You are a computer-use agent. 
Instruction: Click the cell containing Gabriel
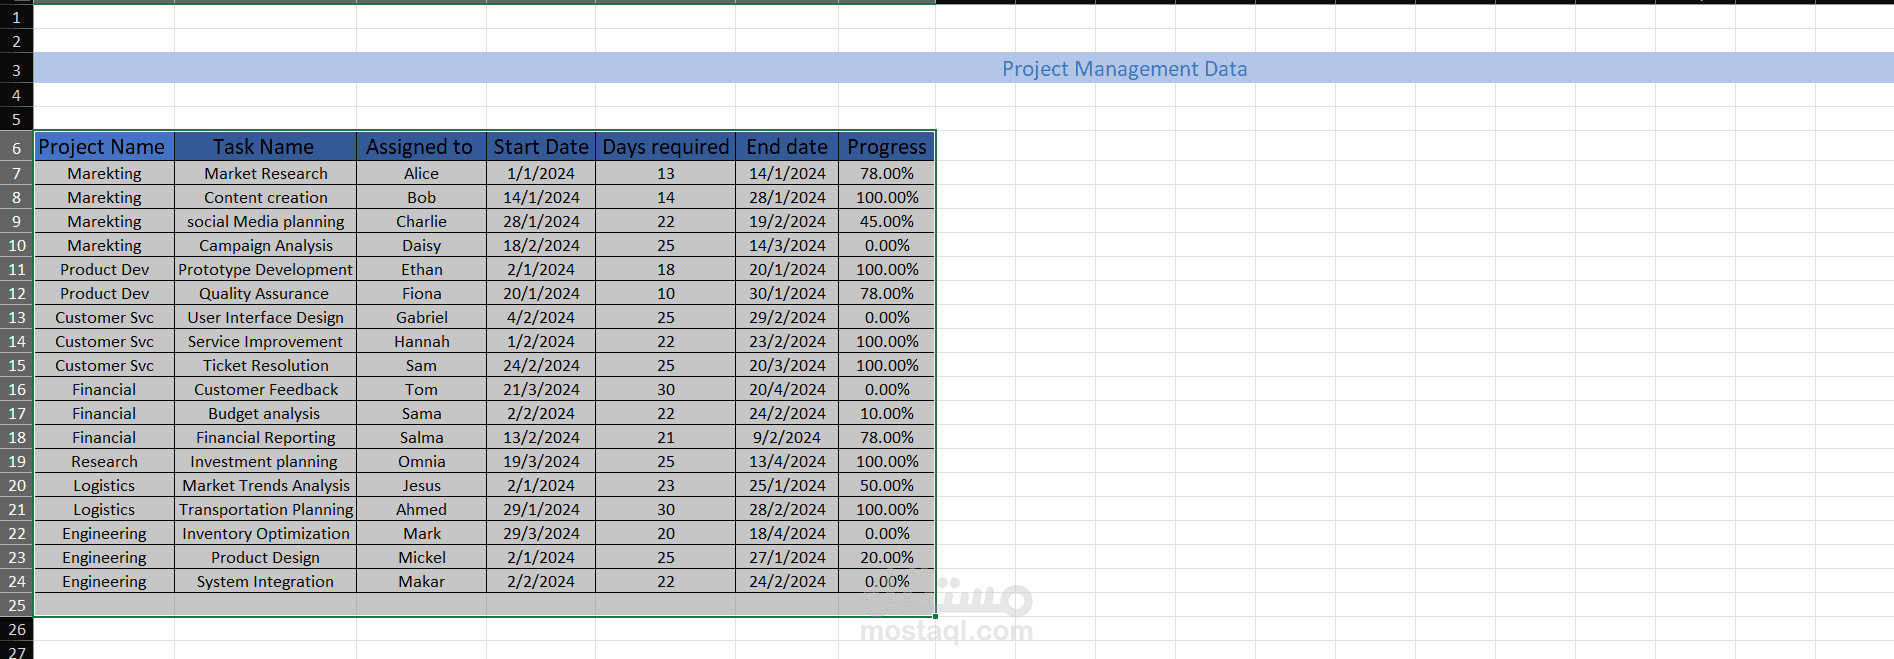click(x=421, y=317)
